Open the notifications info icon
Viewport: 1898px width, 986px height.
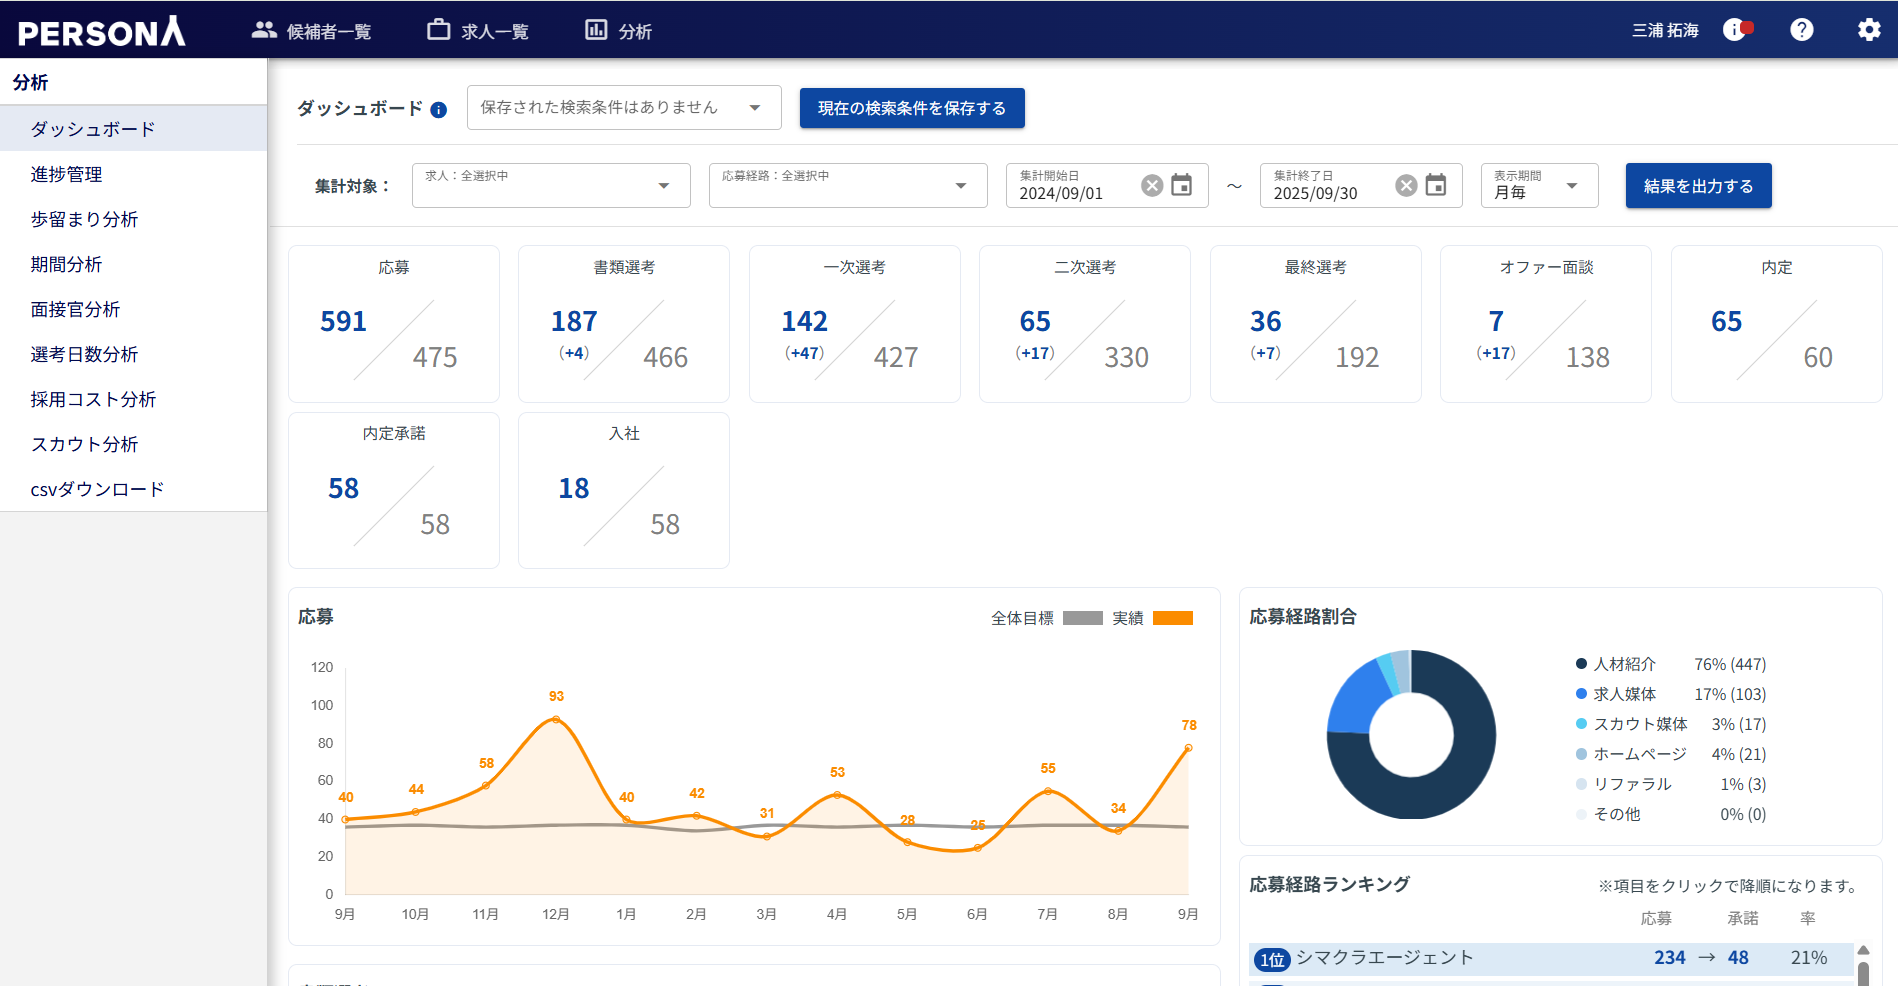(1736, 30)
